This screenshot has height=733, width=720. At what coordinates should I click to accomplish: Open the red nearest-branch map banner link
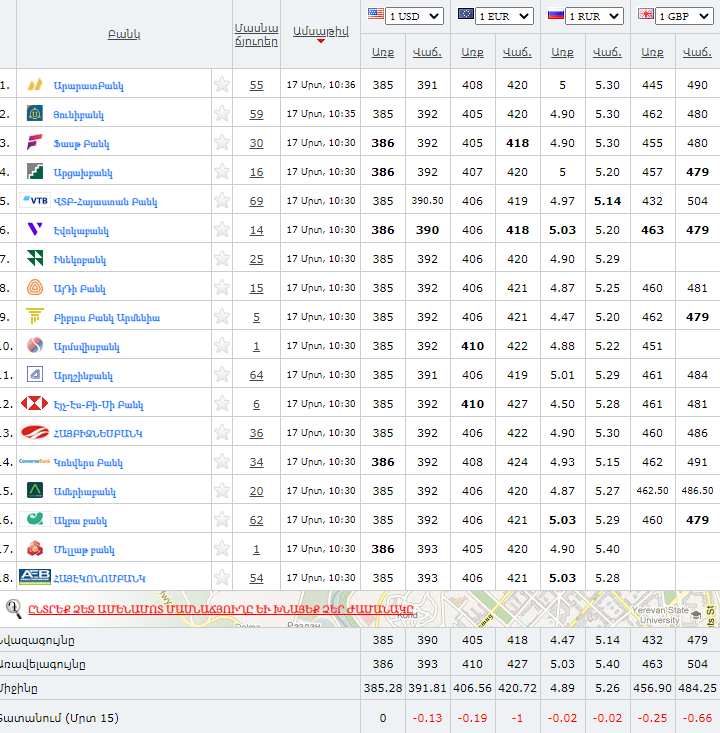221,609
